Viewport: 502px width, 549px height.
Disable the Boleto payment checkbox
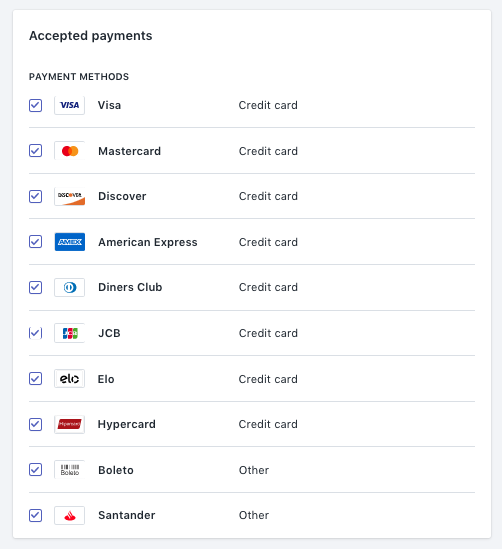(x=35, y=470)
